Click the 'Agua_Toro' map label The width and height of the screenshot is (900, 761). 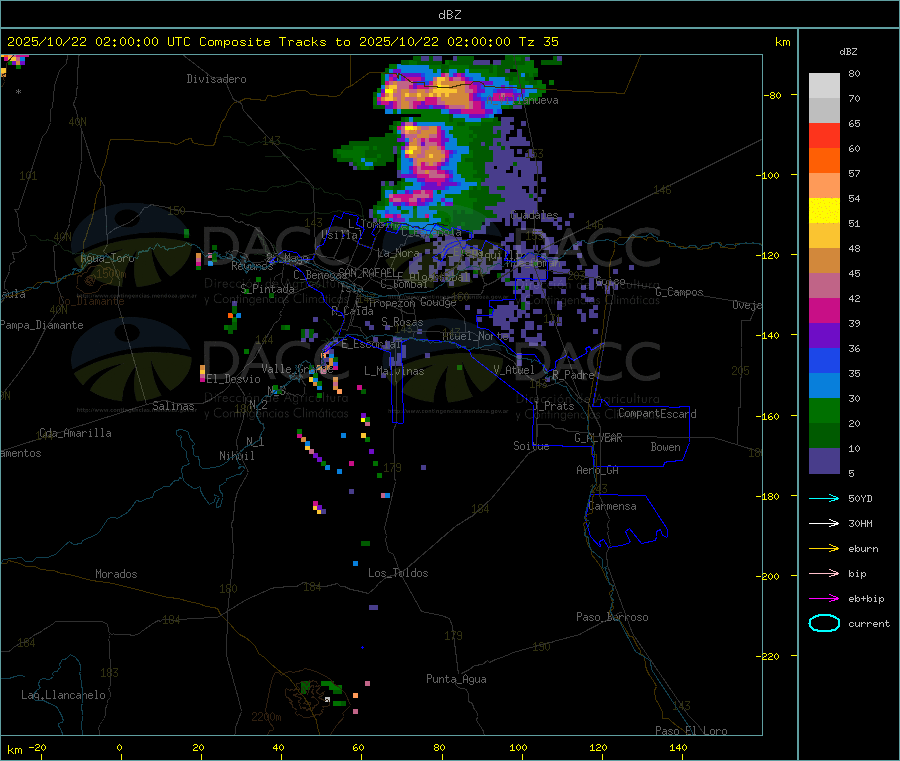click(107, 258)
